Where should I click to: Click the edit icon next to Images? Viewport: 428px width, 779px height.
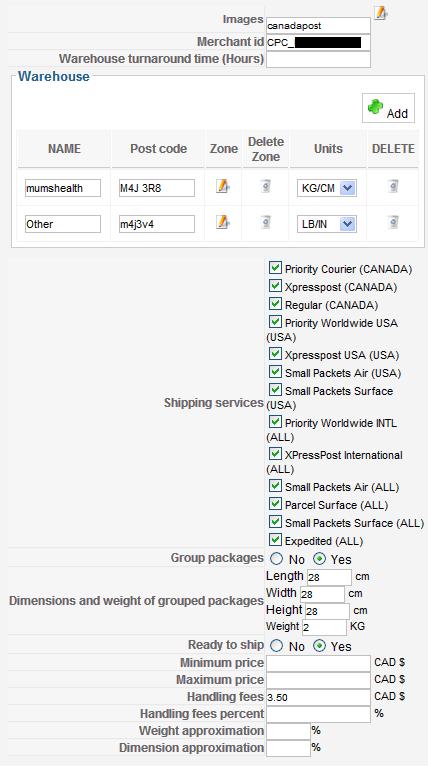click(381, 12)
